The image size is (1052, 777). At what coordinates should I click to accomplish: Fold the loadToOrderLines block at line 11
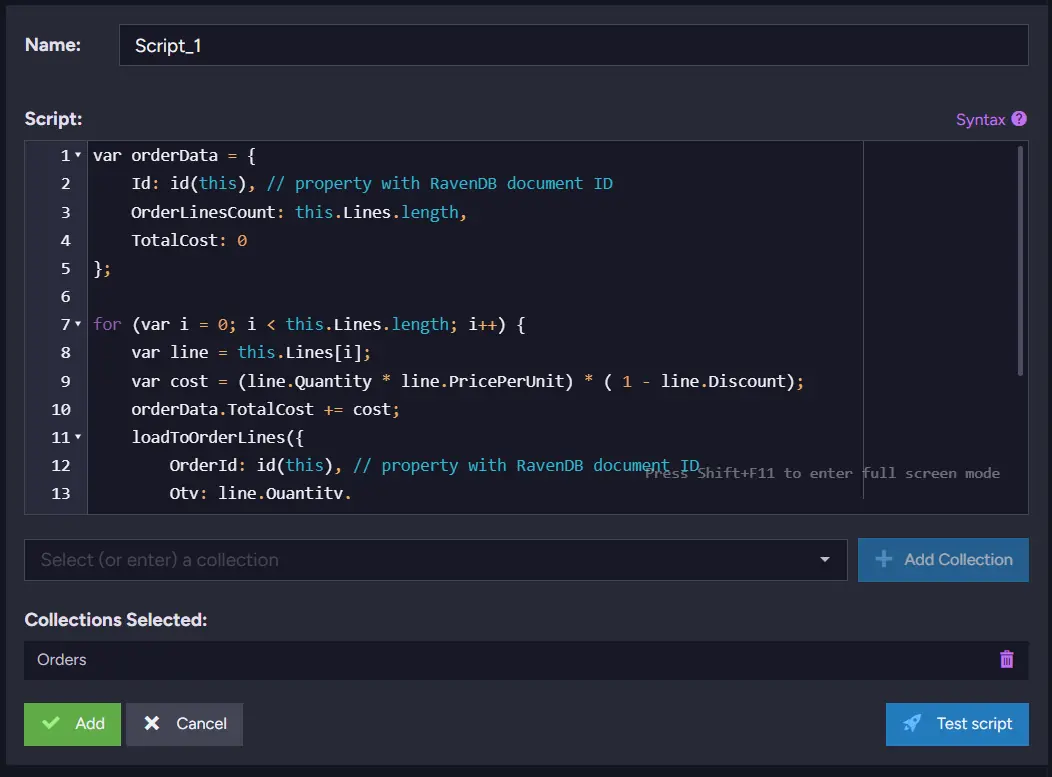click(x=78, y=437)
